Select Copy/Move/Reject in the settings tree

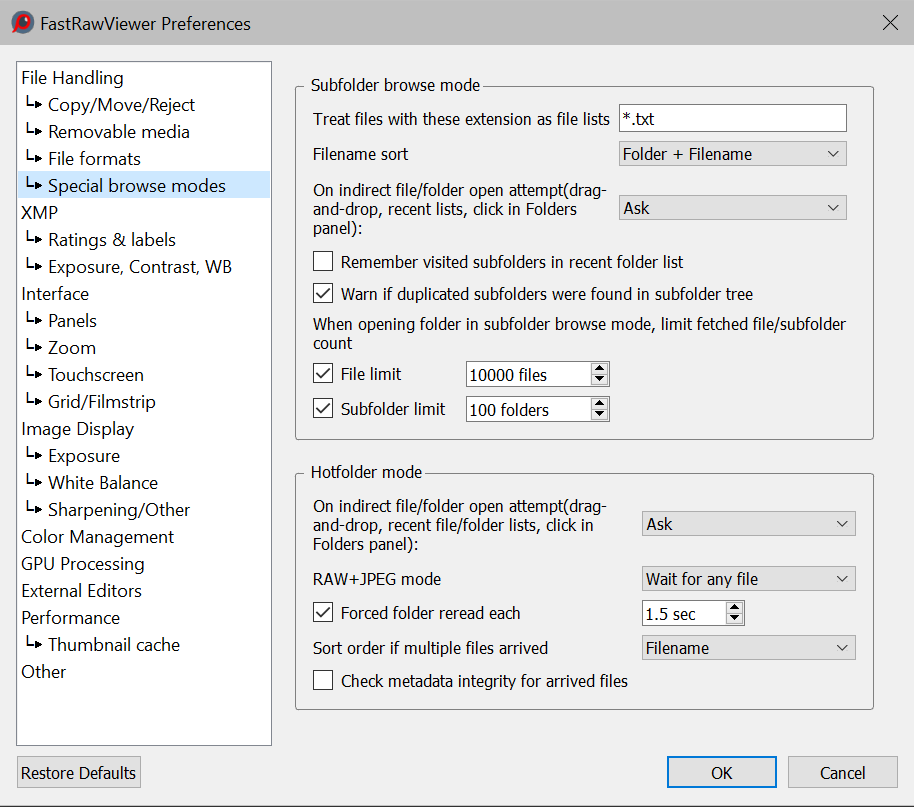121,105
